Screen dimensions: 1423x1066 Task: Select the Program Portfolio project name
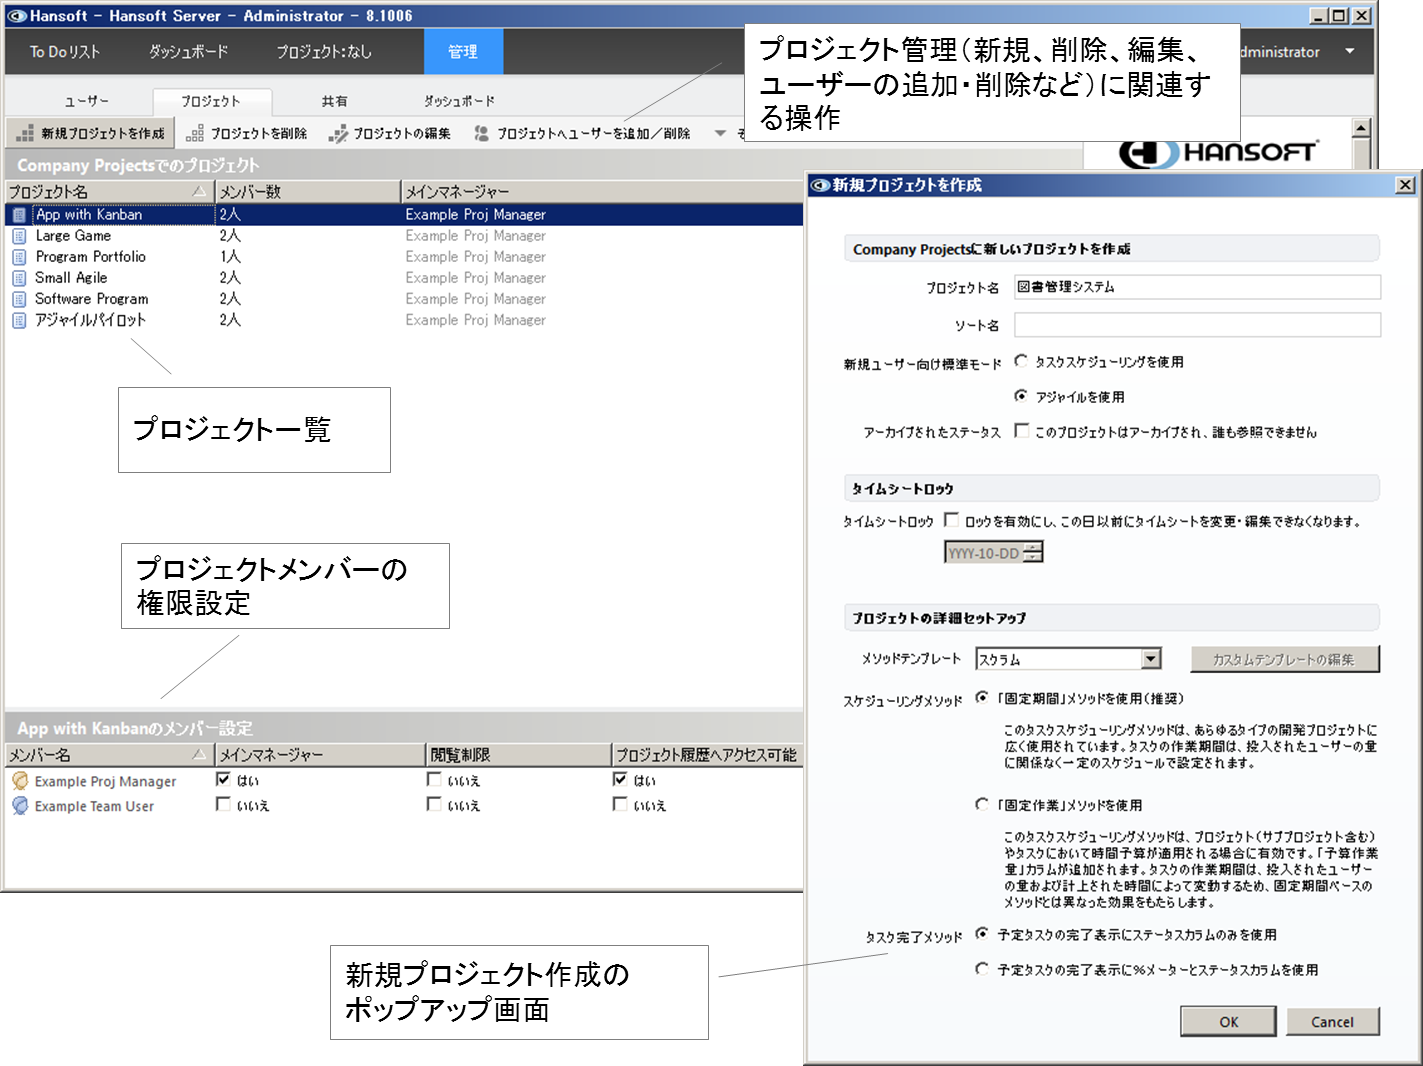91,257
